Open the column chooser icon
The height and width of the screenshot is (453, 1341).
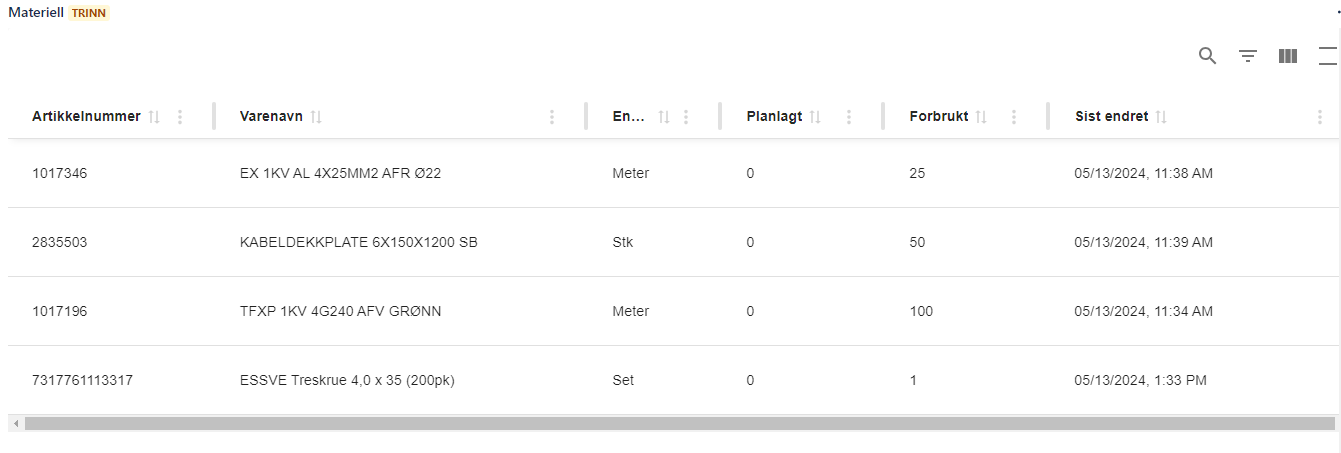[1288, 56]
